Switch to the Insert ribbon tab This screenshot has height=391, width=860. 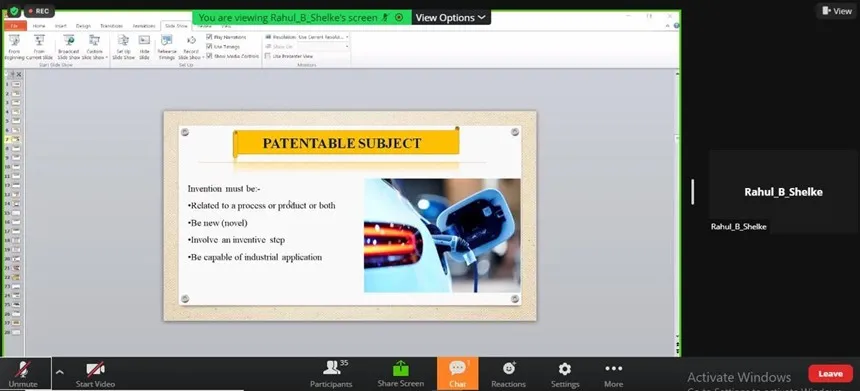click(x=60, y=26)
